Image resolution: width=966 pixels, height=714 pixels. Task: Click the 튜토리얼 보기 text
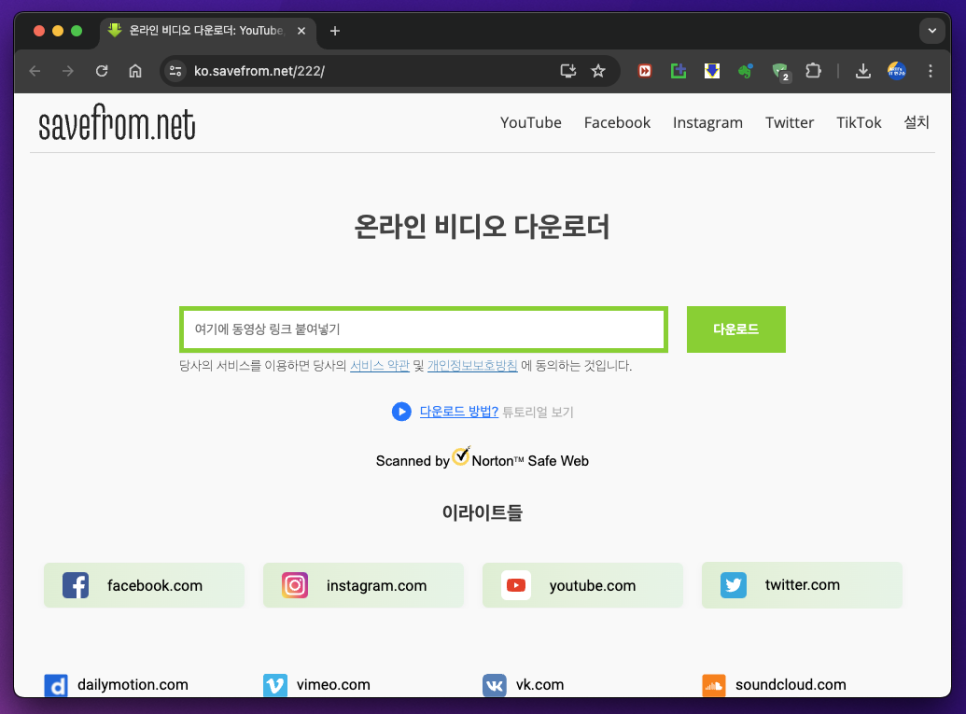pyautogui.click(x=538, y=412)
